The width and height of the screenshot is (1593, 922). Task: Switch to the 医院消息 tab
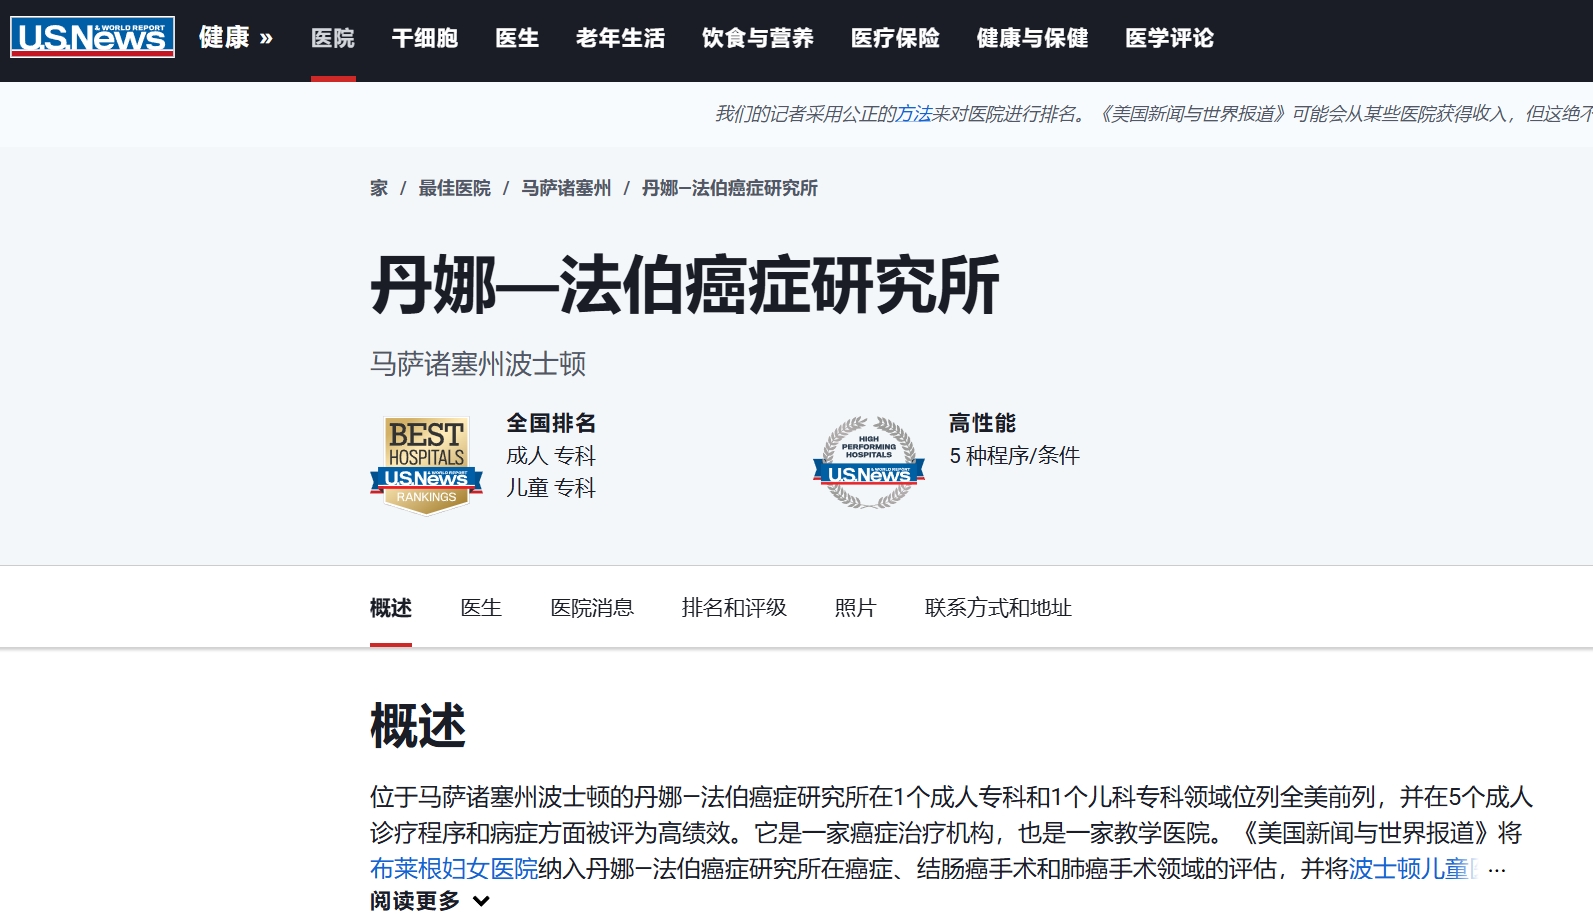tap(592, 608)
